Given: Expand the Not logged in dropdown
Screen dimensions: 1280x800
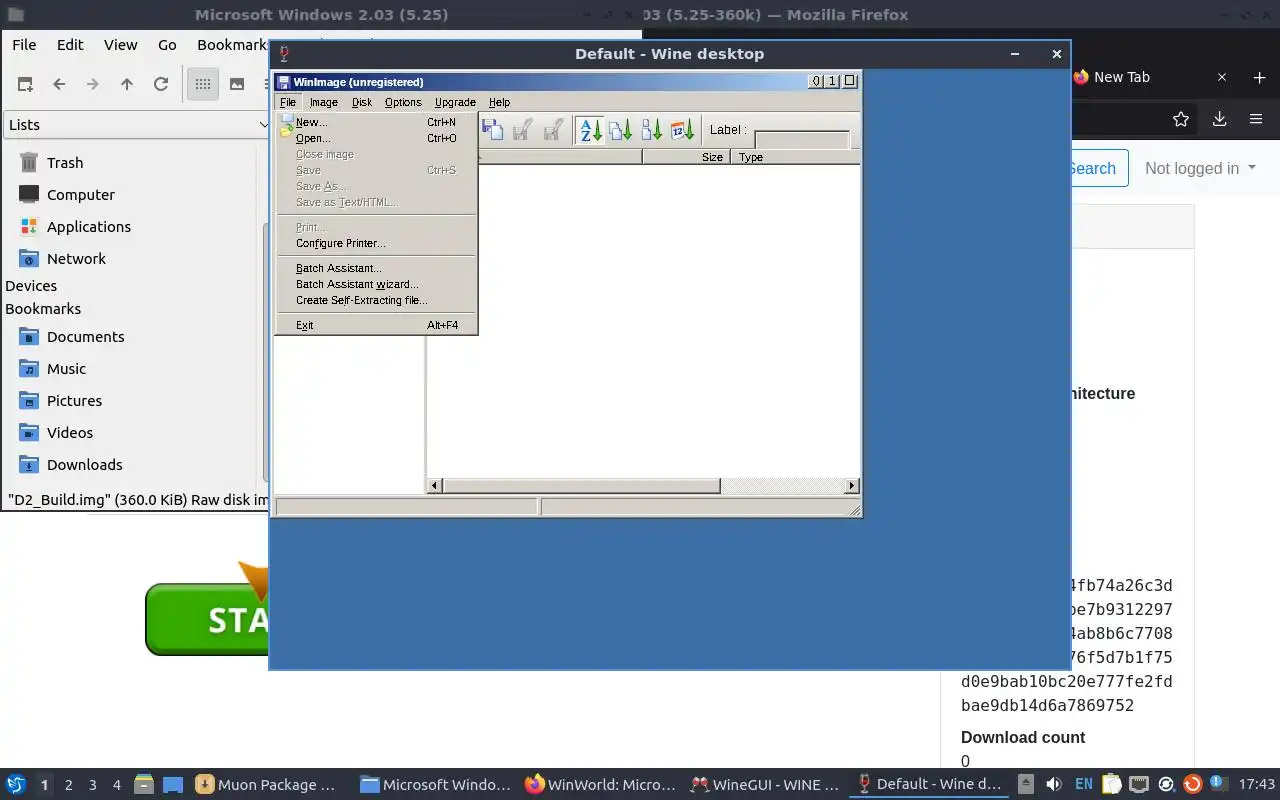Looking at the screenshot, I should pos(1200,168).
